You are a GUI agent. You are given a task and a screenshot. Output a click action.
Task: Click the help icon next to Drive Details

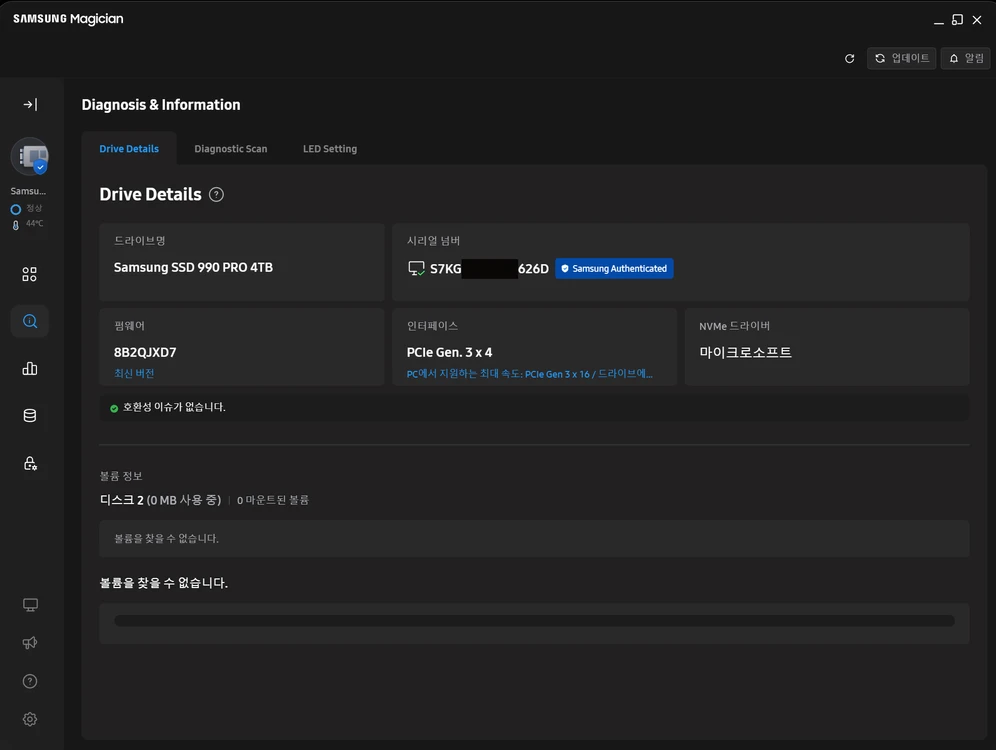(216, 194)
